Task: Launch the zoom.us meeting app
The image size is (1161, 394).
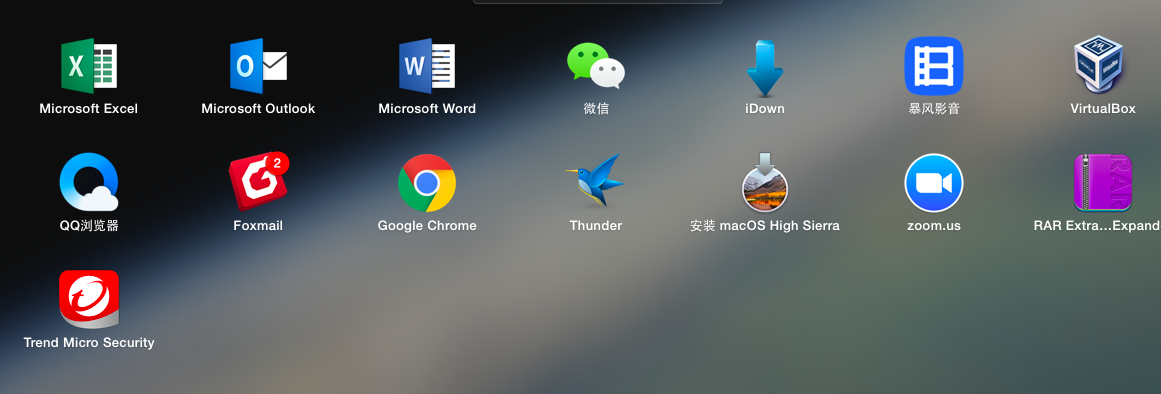Action: (934, 183)
